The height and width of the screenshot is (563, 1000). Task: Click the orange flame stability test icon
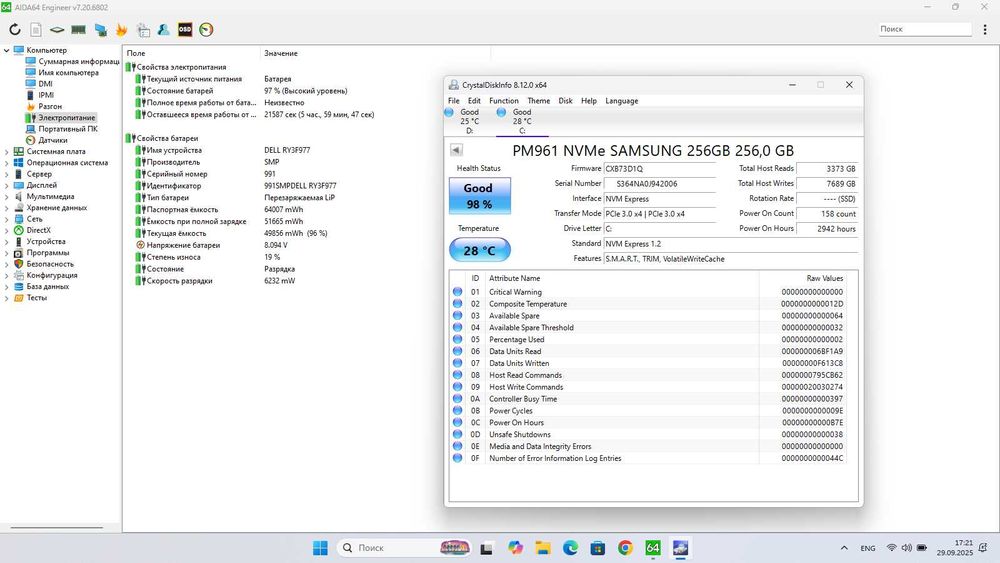[121, 30]
